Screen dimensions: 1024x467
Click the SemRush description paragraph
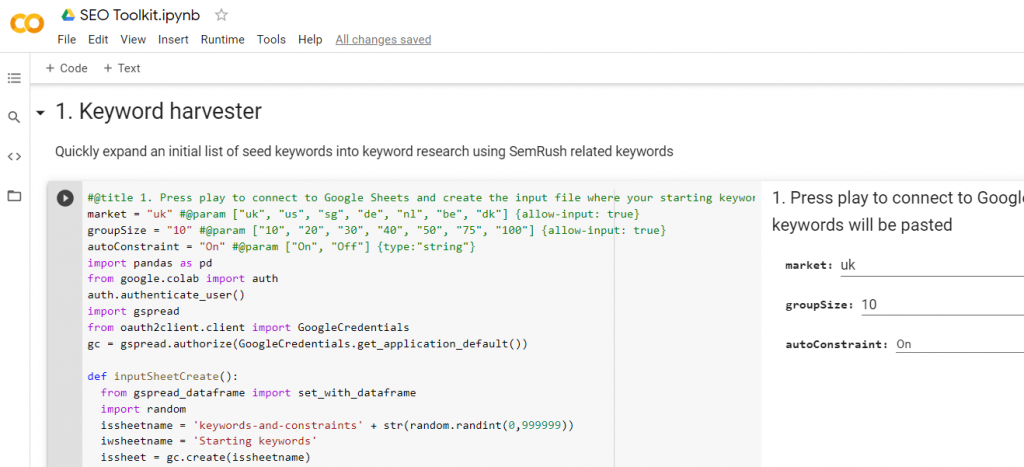click(364, 152)
